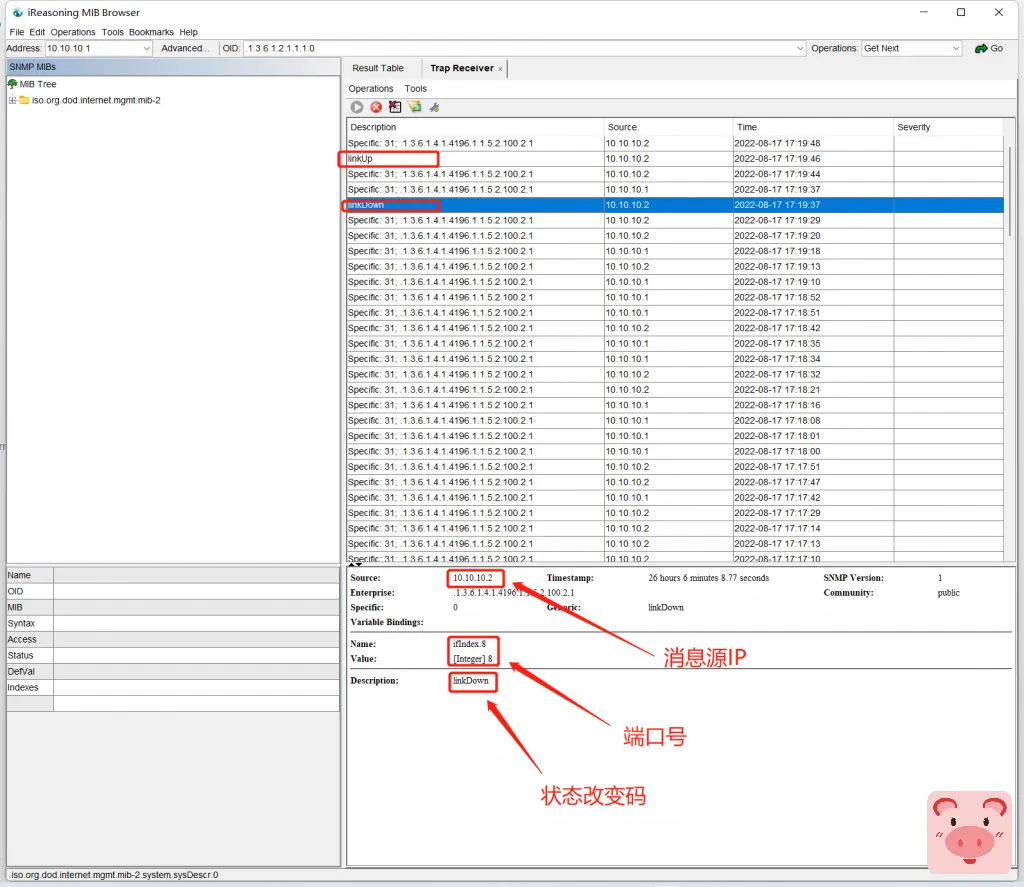Open the Trap Receiver Operations submenu

pos(370,89)
